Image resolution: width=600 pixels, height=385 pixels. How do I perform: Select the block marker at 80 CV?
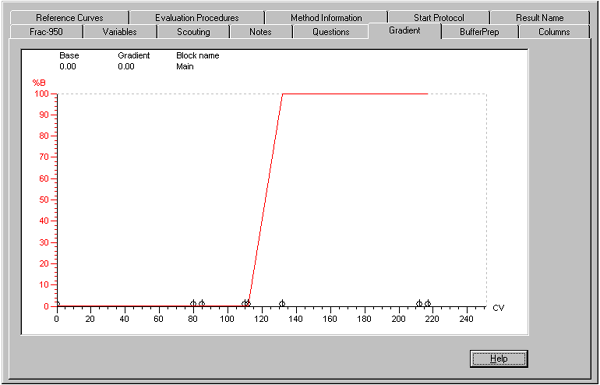coord(193,304)
